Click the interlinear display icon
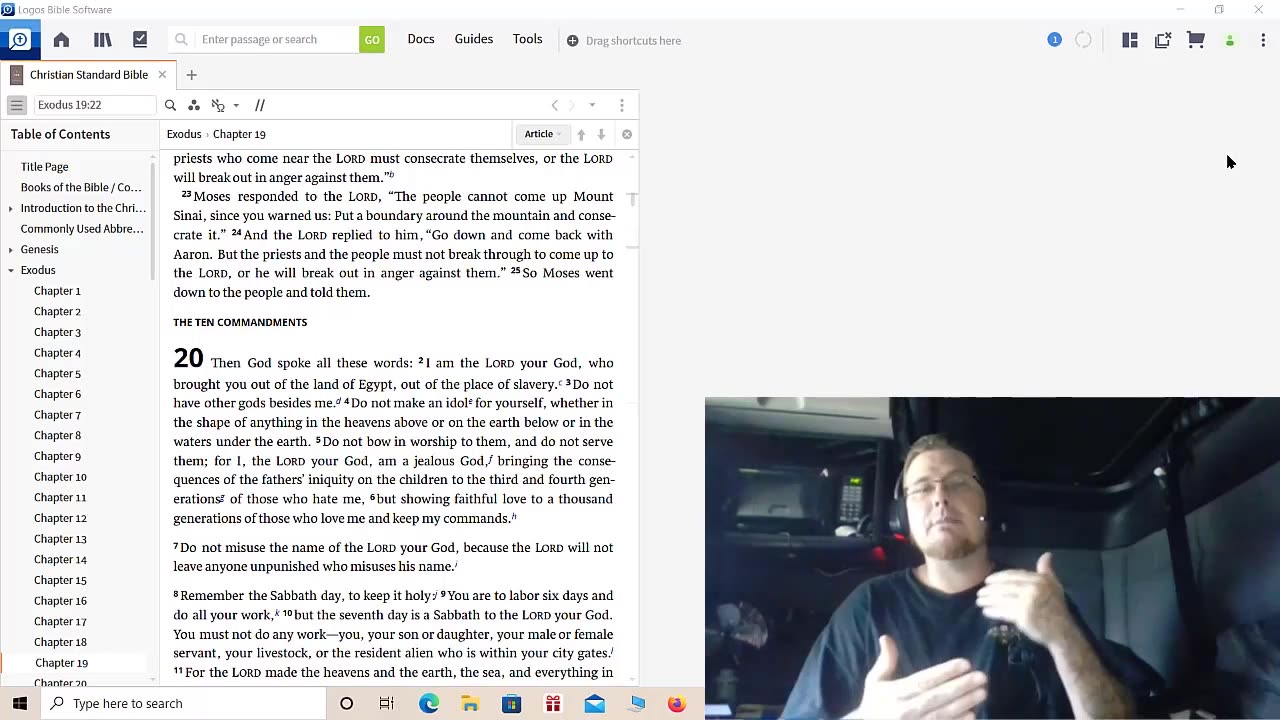1280x720 pixels. (x=218, y=105)
